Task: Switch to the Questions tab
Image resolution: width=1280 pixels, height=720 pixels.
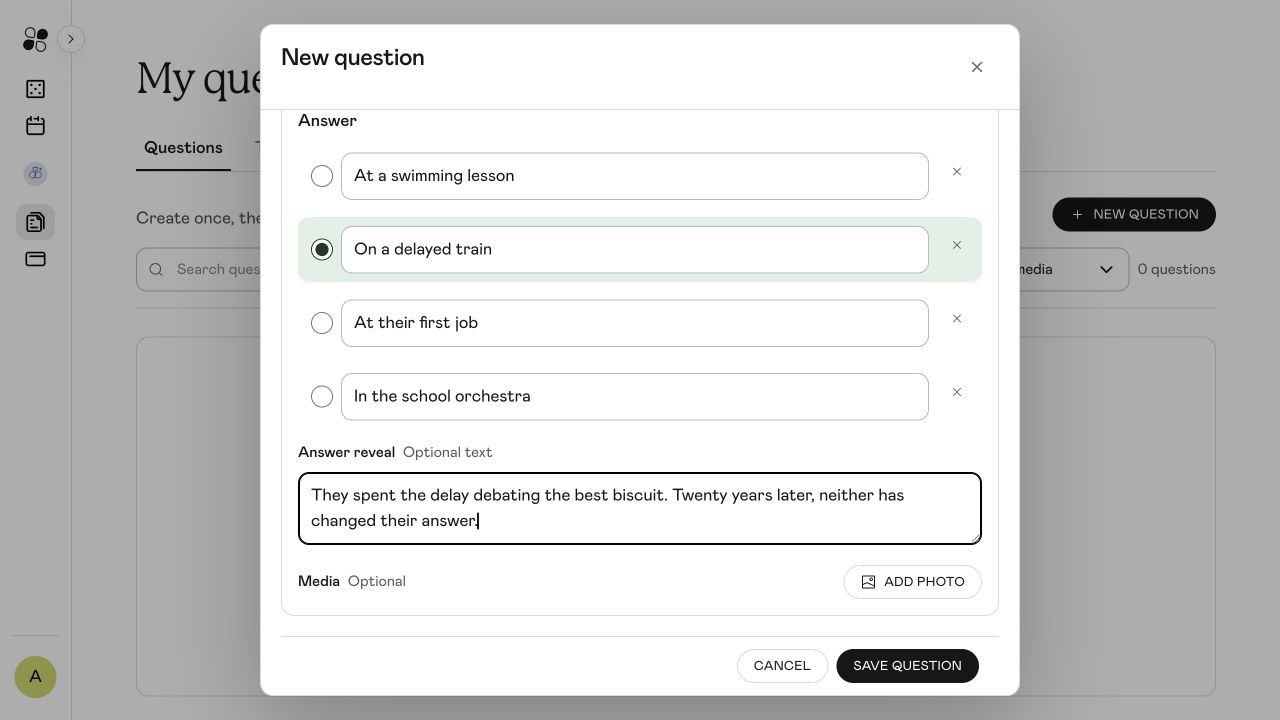Action: (183, 148)
